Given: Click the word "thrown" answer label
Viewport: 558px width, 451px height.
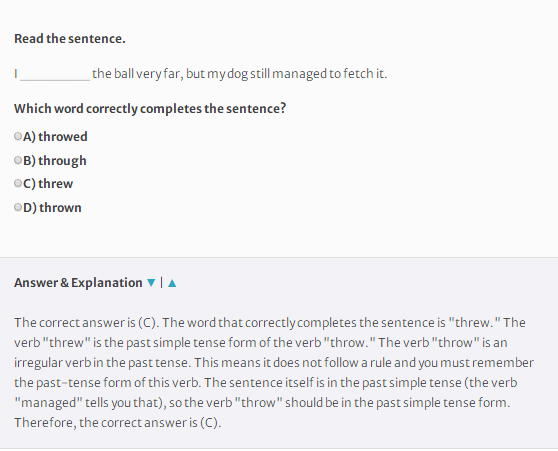Looking at the screenshot, I should point(60,208).
